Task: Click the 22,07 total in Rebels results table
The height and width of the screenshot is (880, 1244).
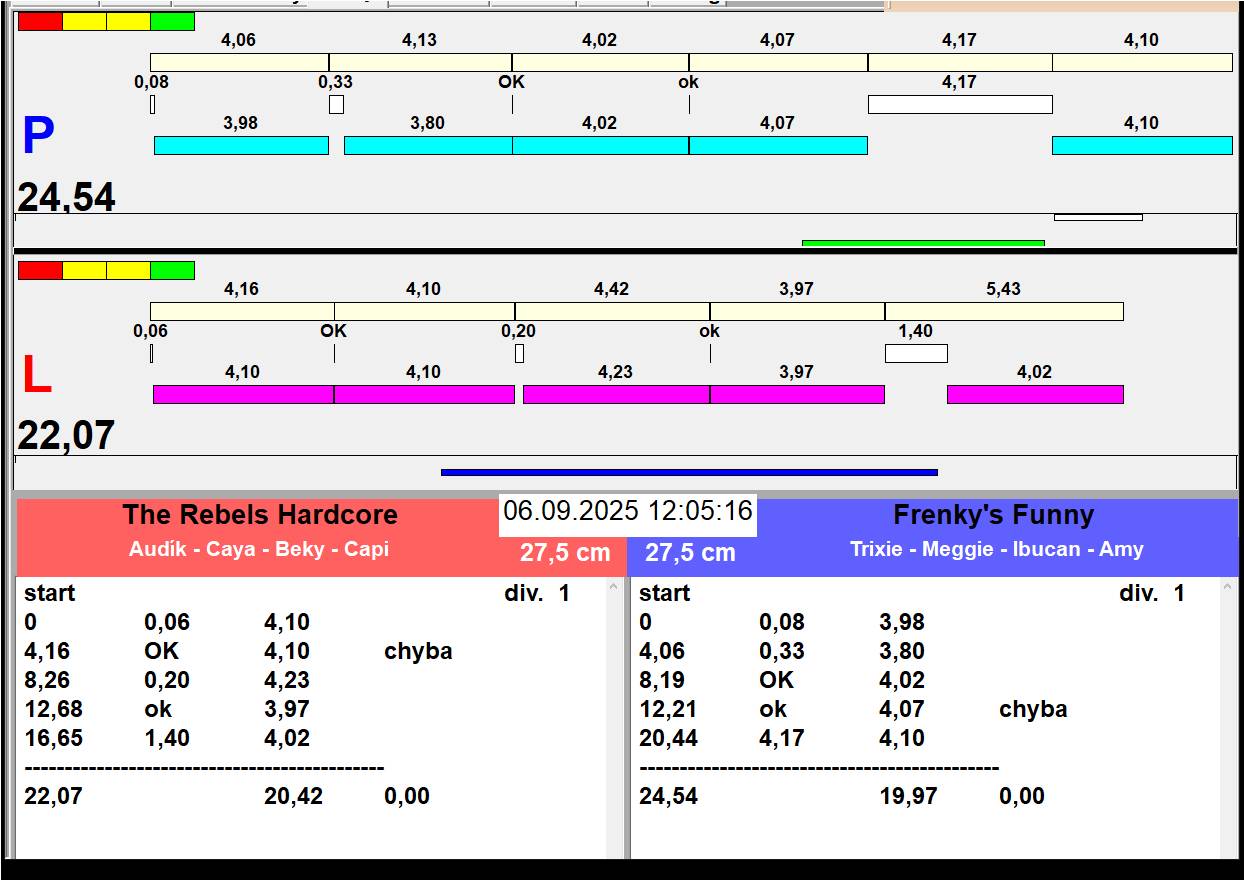Action: pos(54,796)
